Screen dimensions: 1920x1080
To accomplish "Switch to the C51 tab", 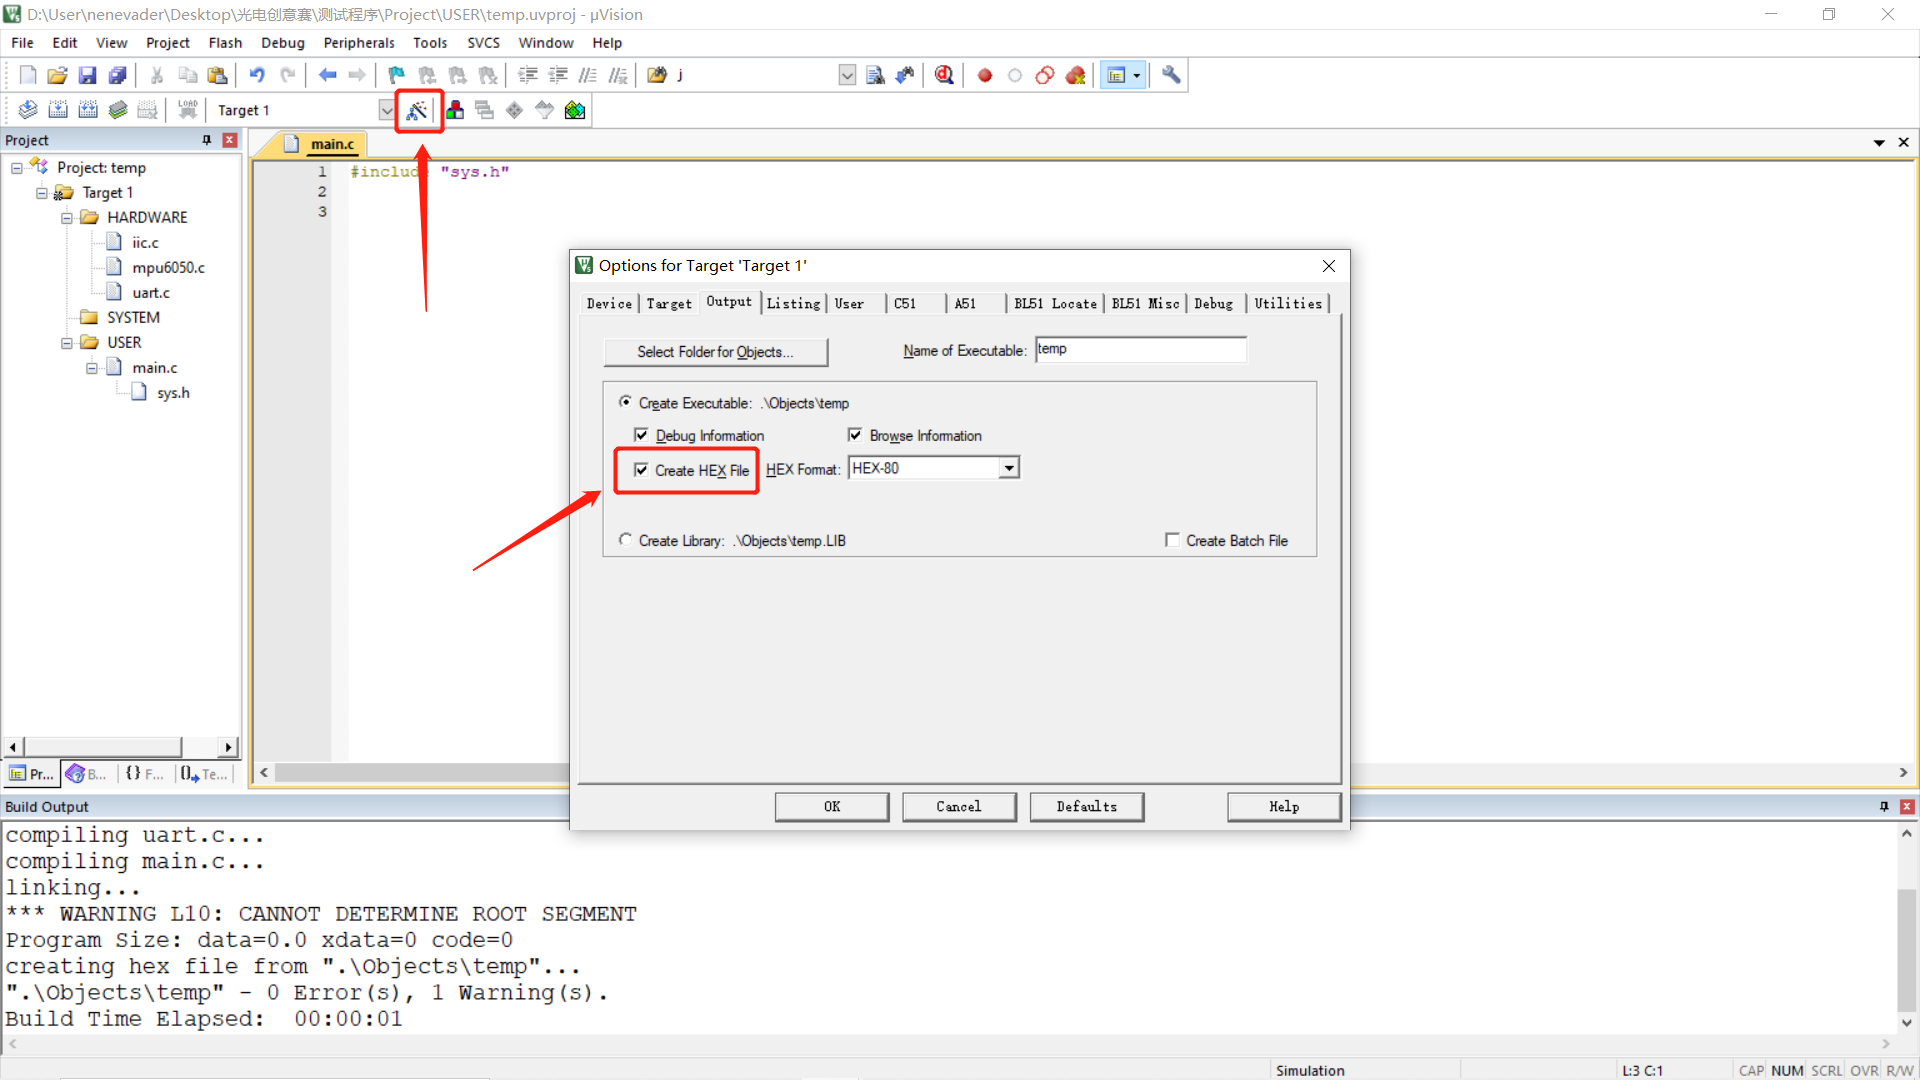I will [905, 303].
